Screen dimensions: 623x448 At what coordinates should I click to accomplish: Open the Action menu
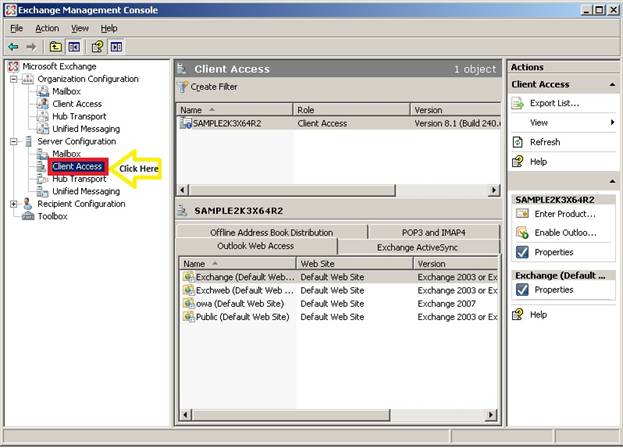point(47,28)
